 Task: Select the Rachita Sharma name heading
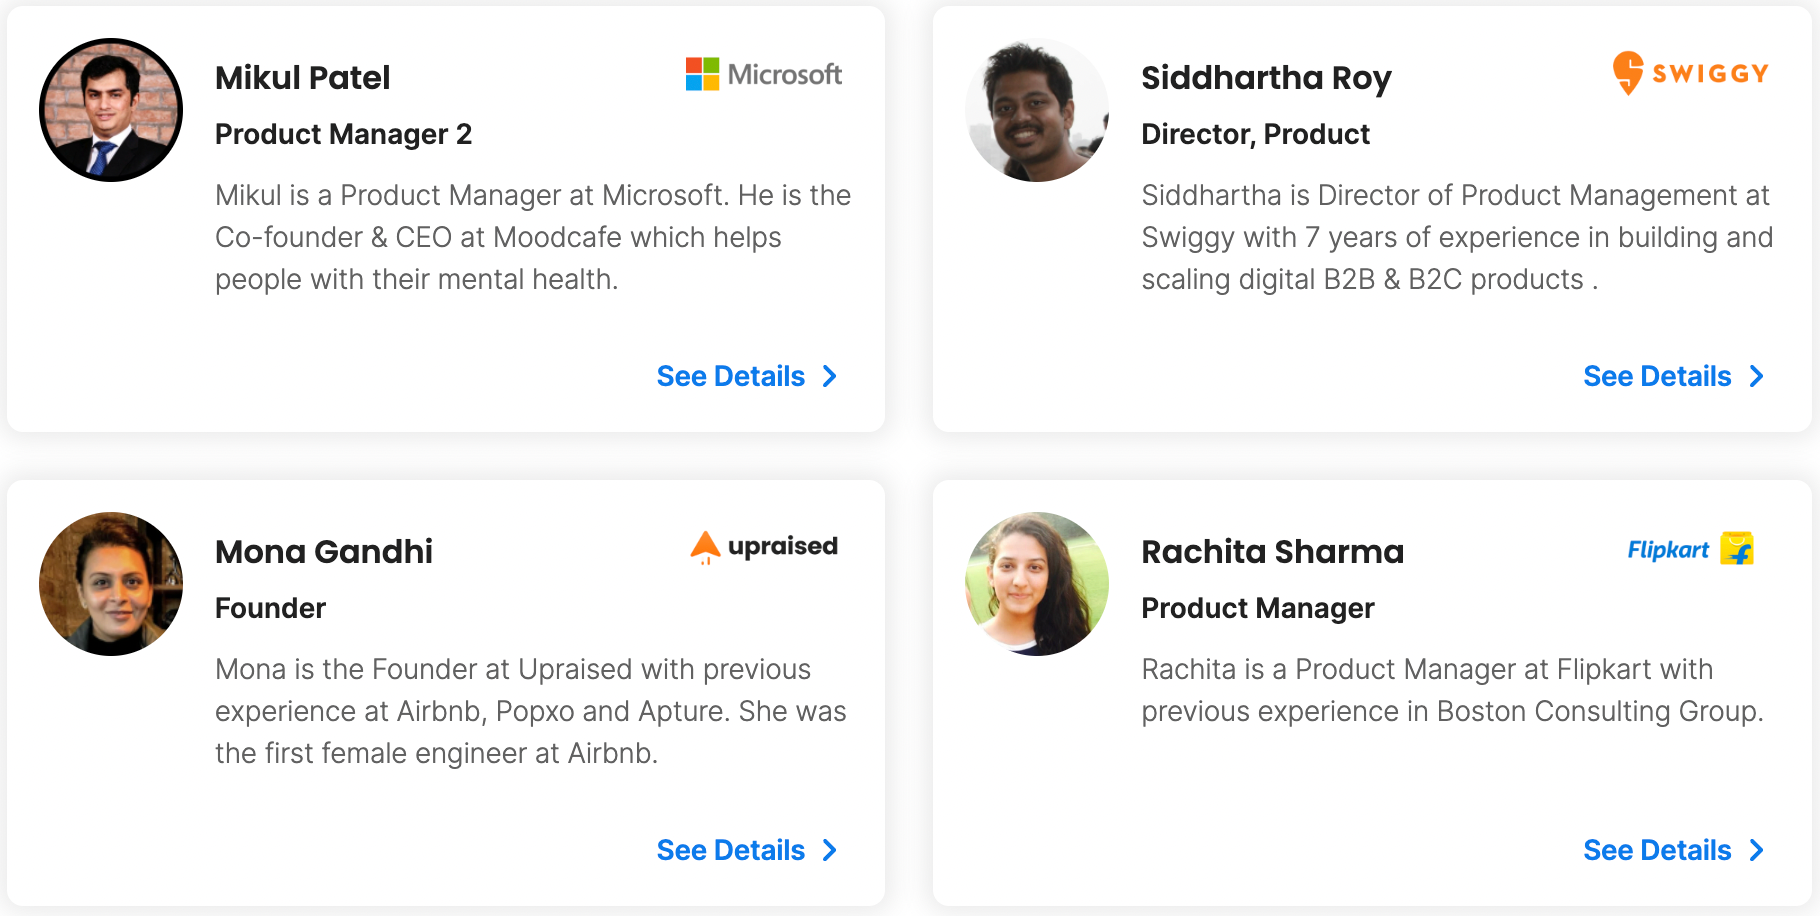1272,552
